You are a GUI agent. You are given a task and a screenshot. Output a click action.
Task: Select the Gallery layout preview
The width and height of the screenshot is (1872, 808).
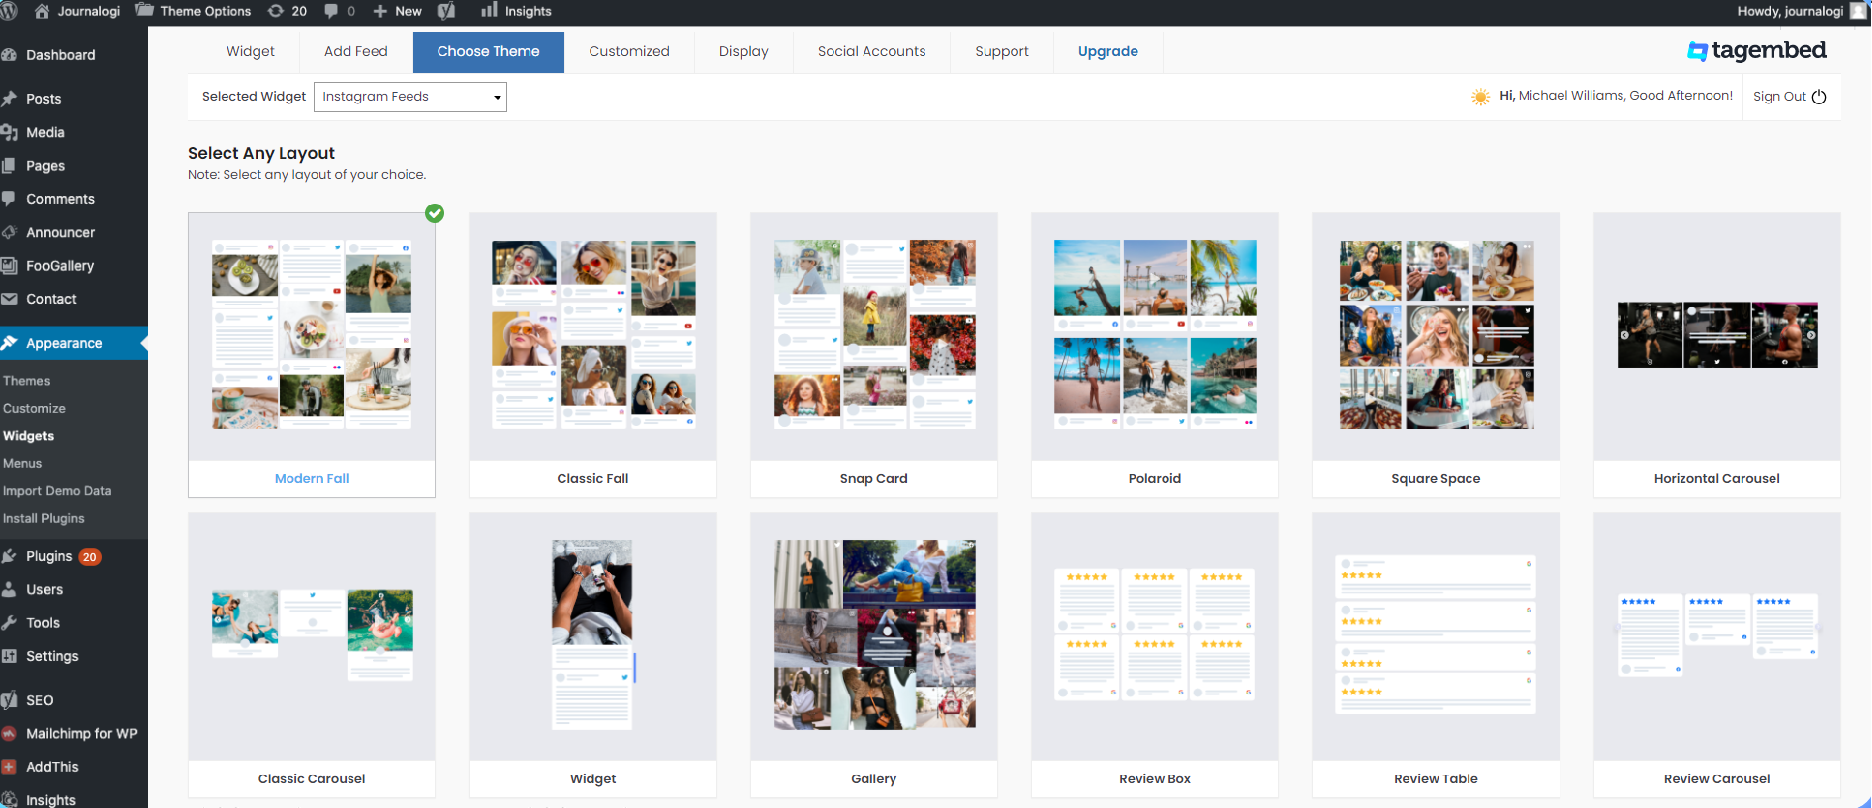click(874, 636)
